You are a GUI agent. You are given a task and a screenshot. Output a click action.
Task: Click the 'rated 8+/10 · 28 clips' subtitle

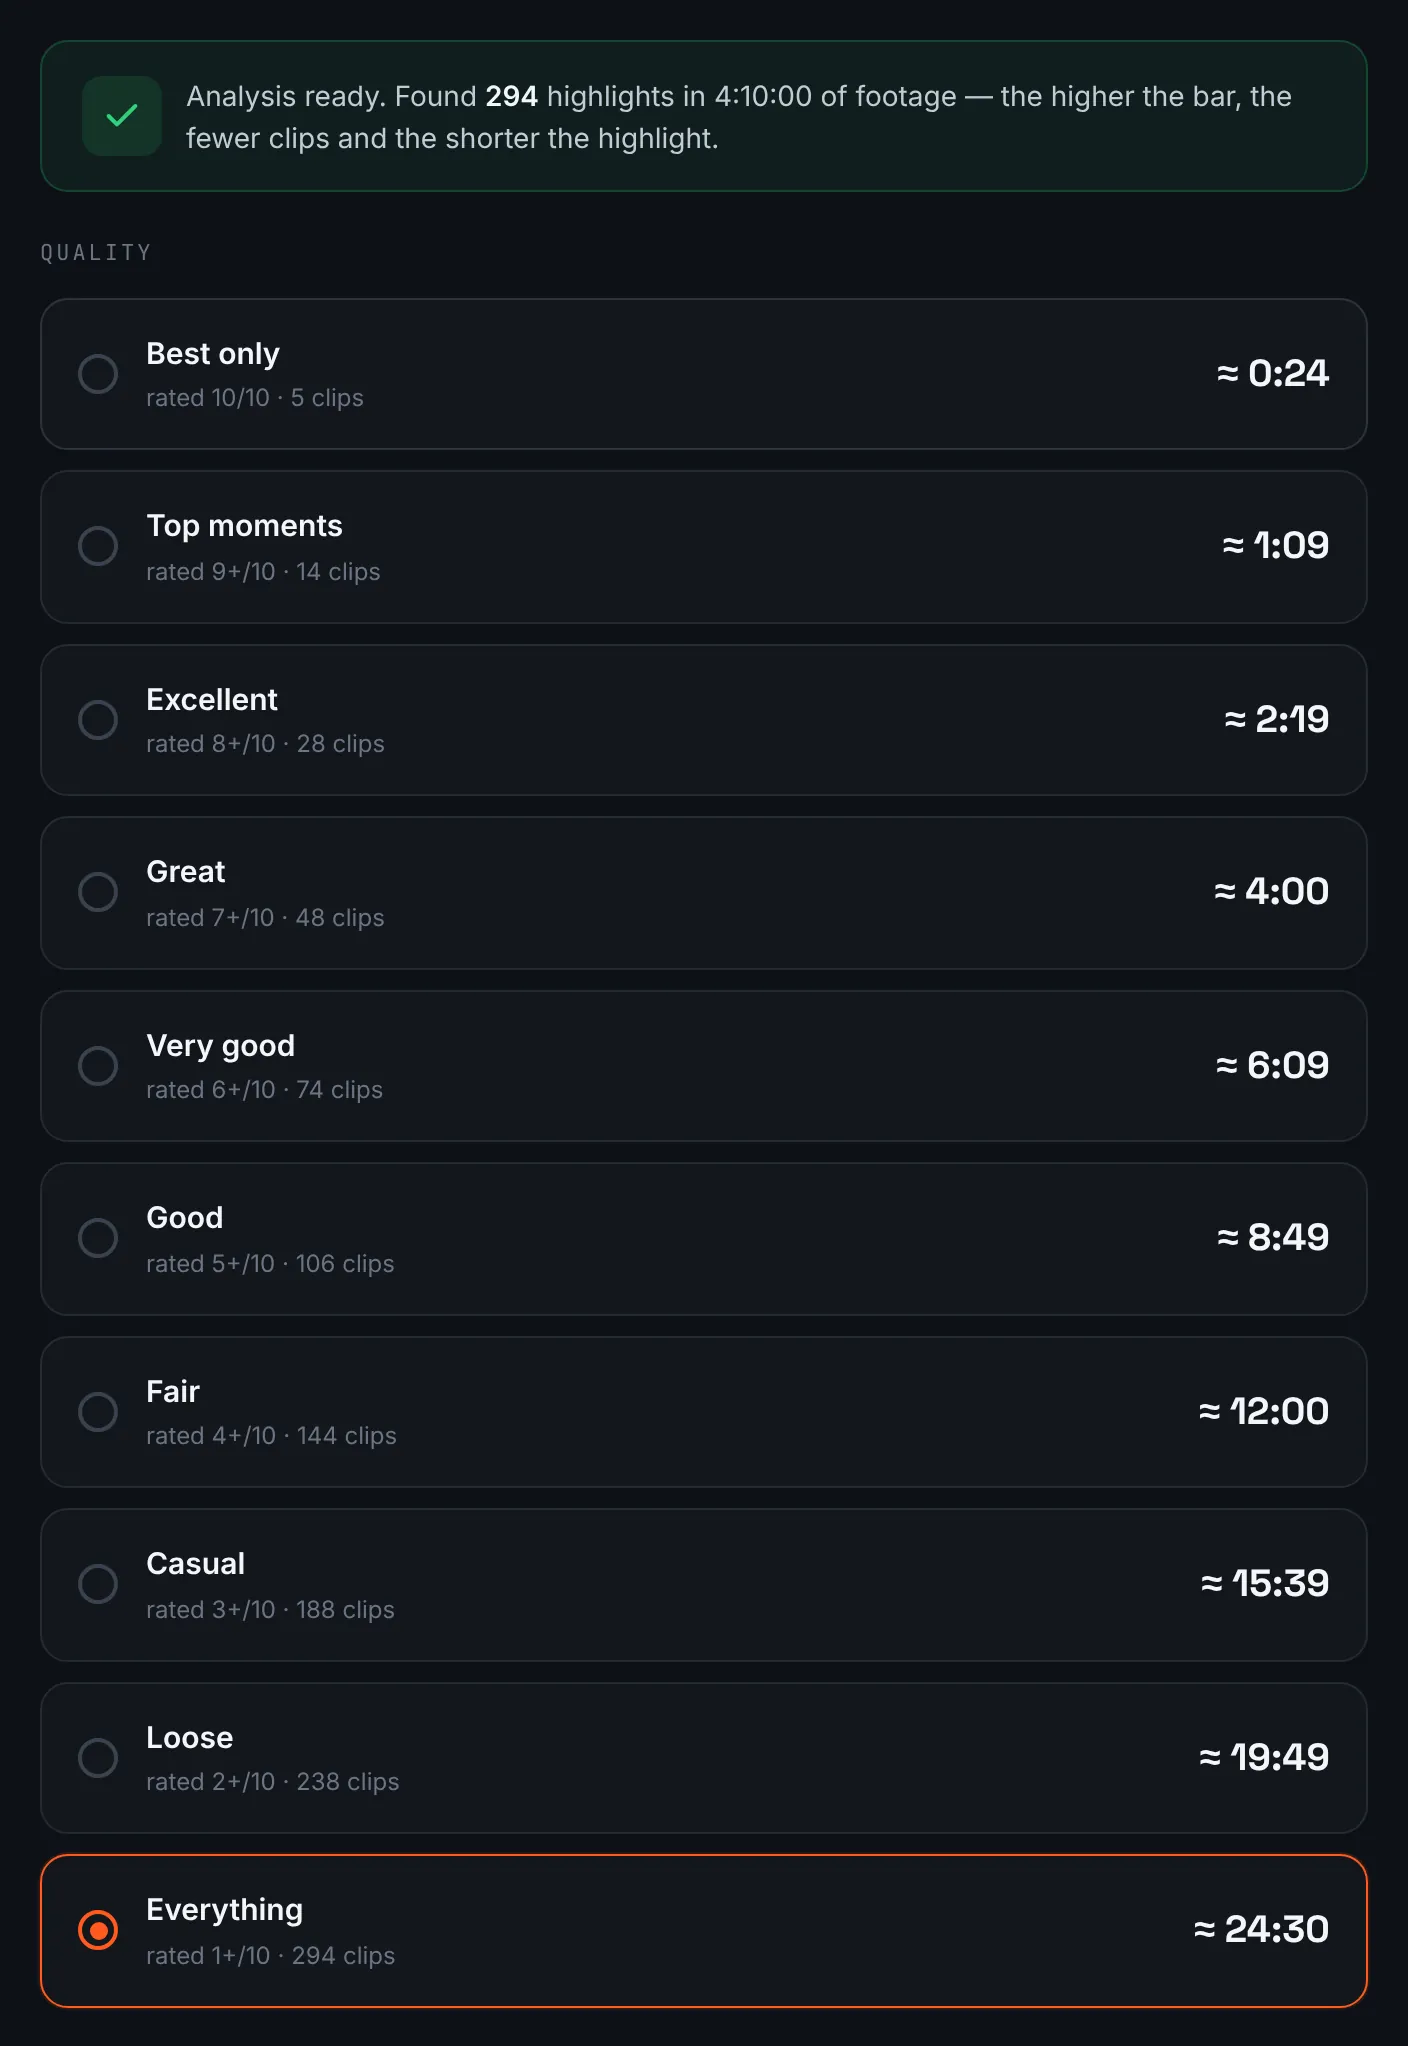coord(265,744)
